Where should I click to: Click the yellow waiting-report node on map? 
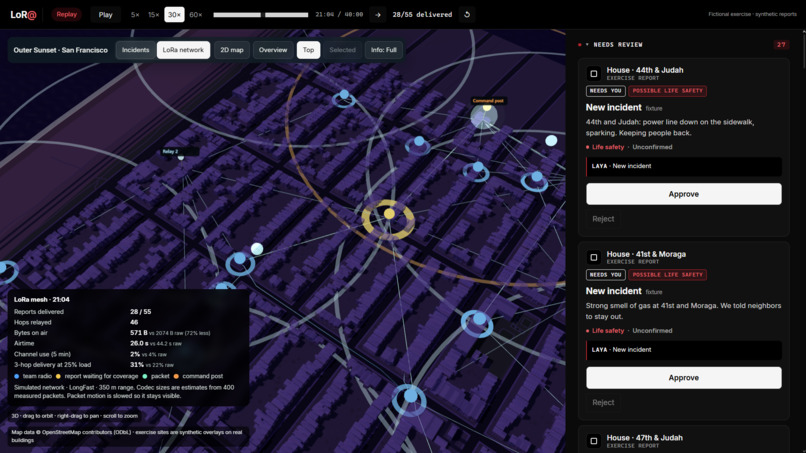click(389, 214)
